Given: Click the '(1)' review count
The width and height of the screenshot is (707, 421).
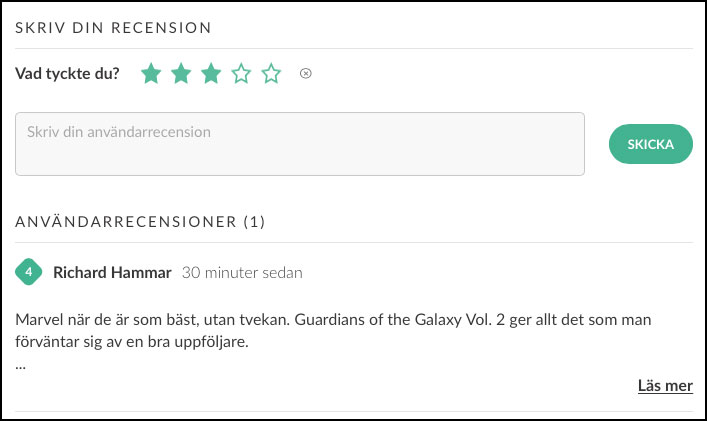Looking at the screenshot, I should [x=254, y=221].
